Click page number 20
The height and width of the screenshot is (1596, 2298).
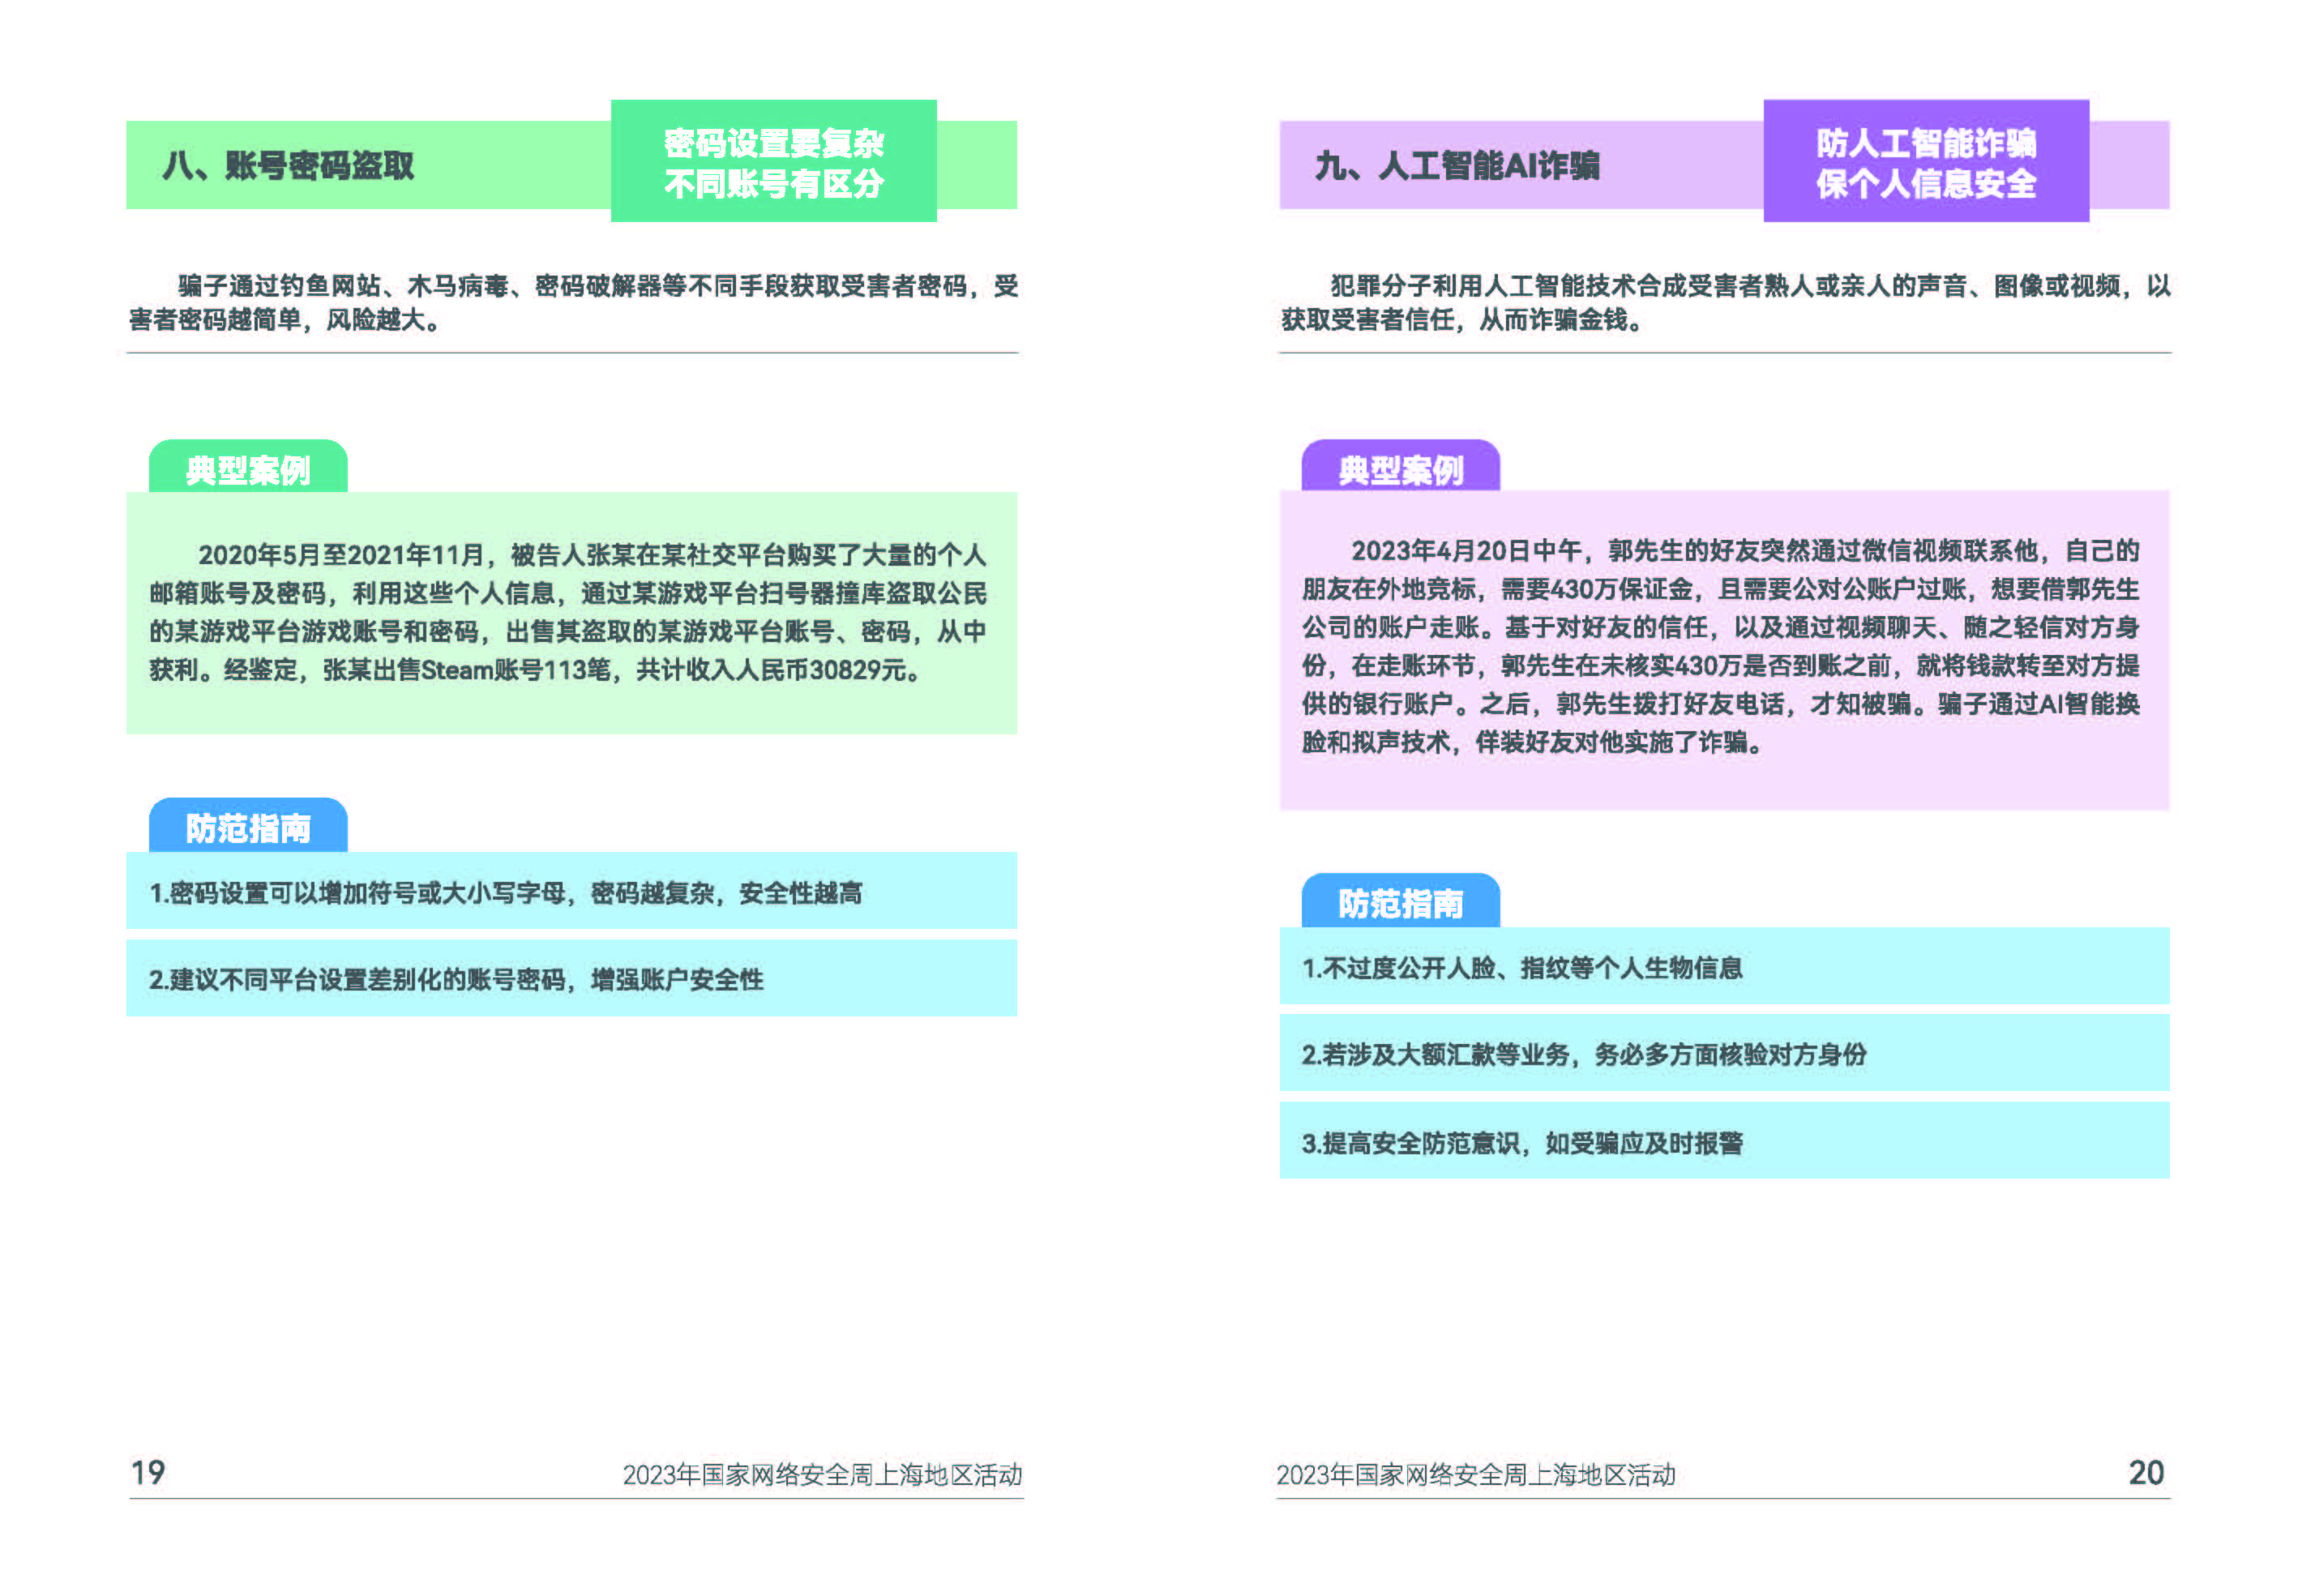coord(2146,1472)
